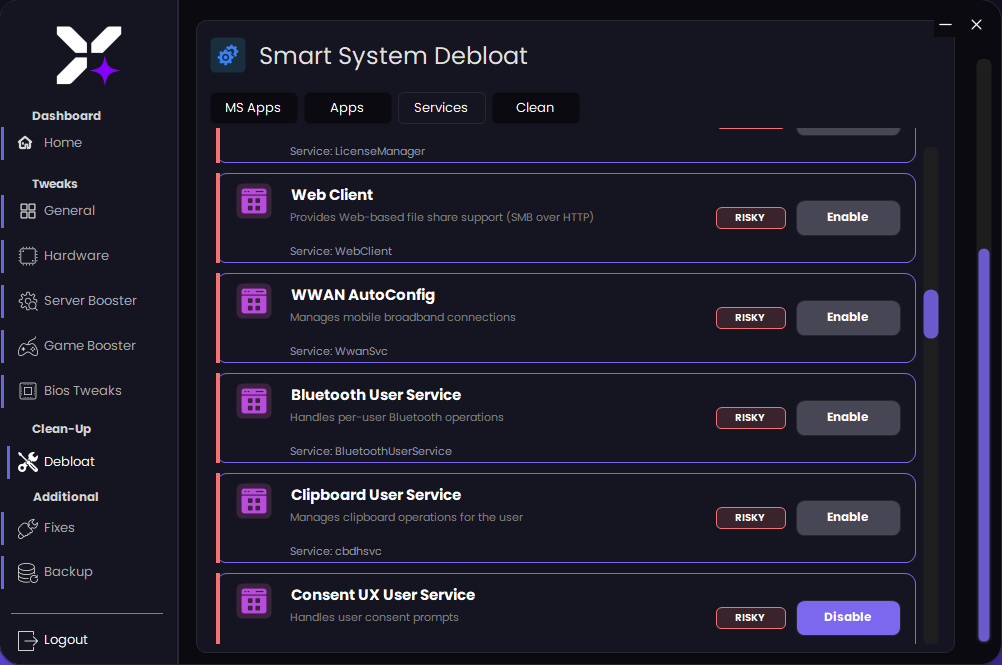Enable the WWAN AutoConfig service

point(847,317)
